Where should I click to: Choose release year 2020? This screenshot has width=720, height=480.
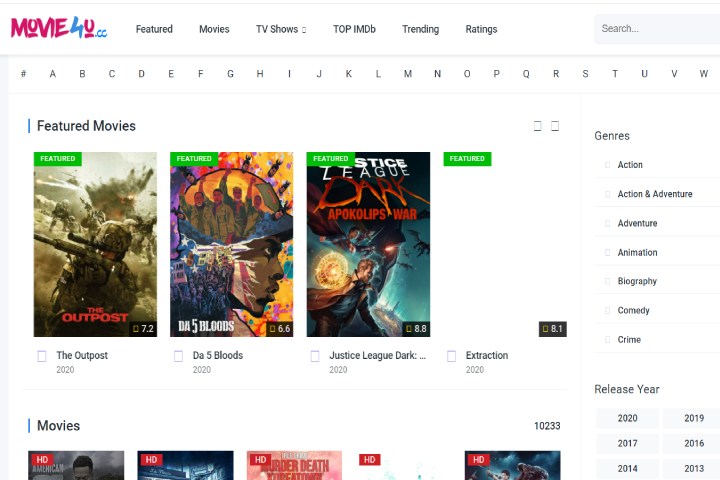point(627,418)
